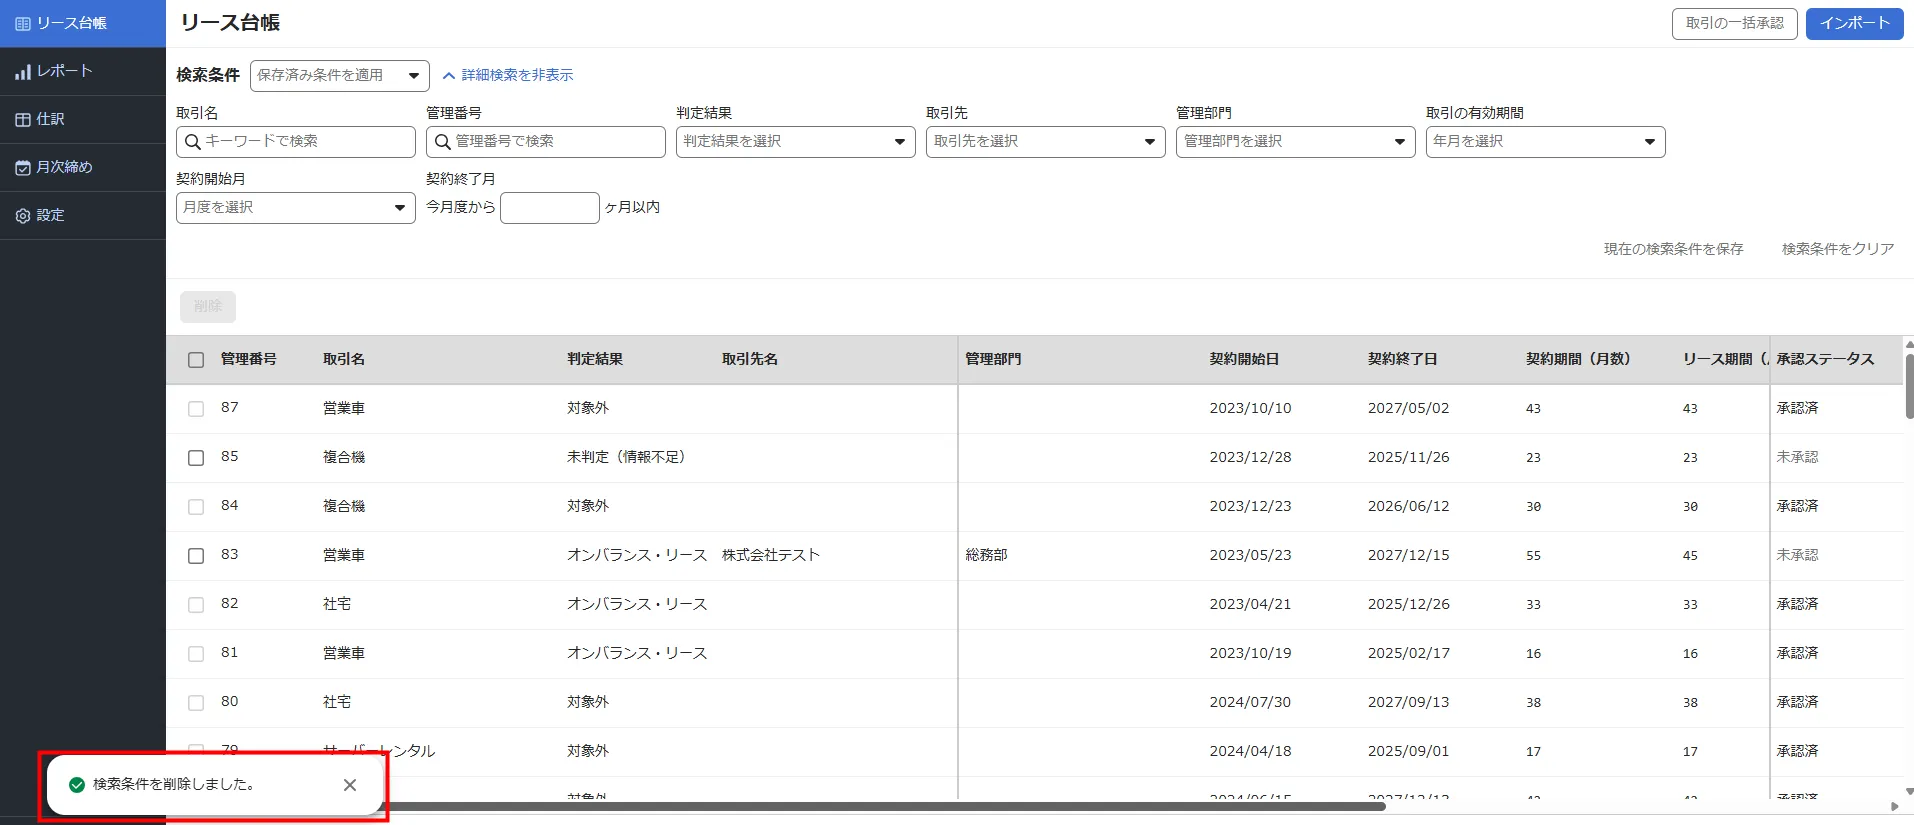This screenshot has height=825, width=1914.
Task: Click the green success checkmark icon in toast
Action: click(x=77, y=785)
